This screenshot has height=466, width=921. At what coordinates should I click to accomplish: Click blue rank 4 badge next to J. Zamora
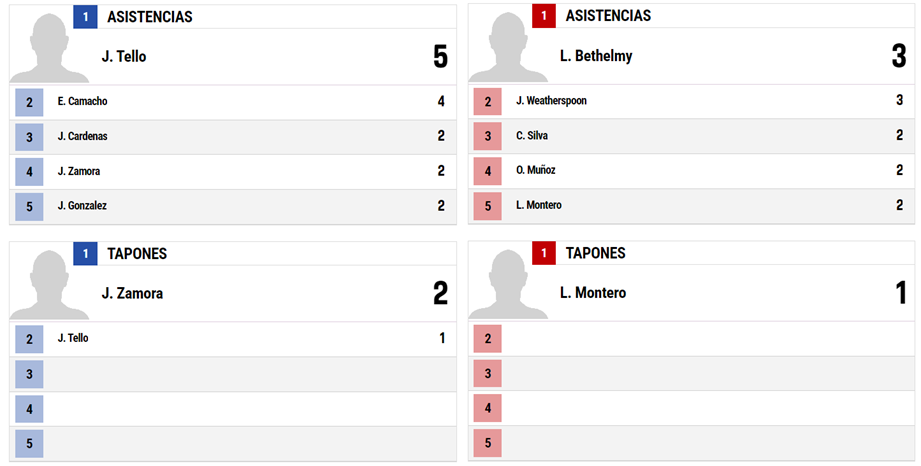pyautogui.click(x=29, y=172)
